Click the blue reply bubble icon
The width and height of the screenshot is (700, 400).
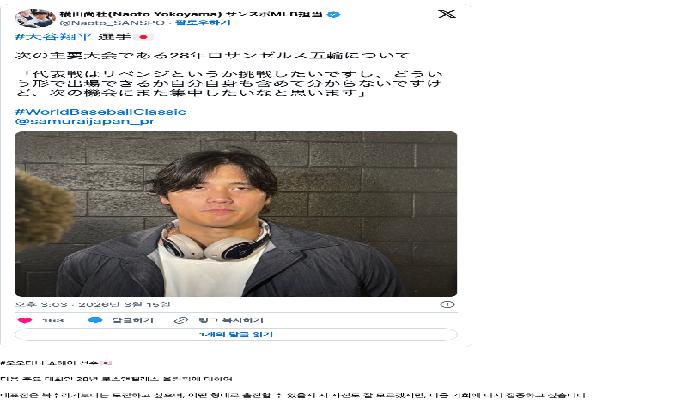(x=95, y=320)
